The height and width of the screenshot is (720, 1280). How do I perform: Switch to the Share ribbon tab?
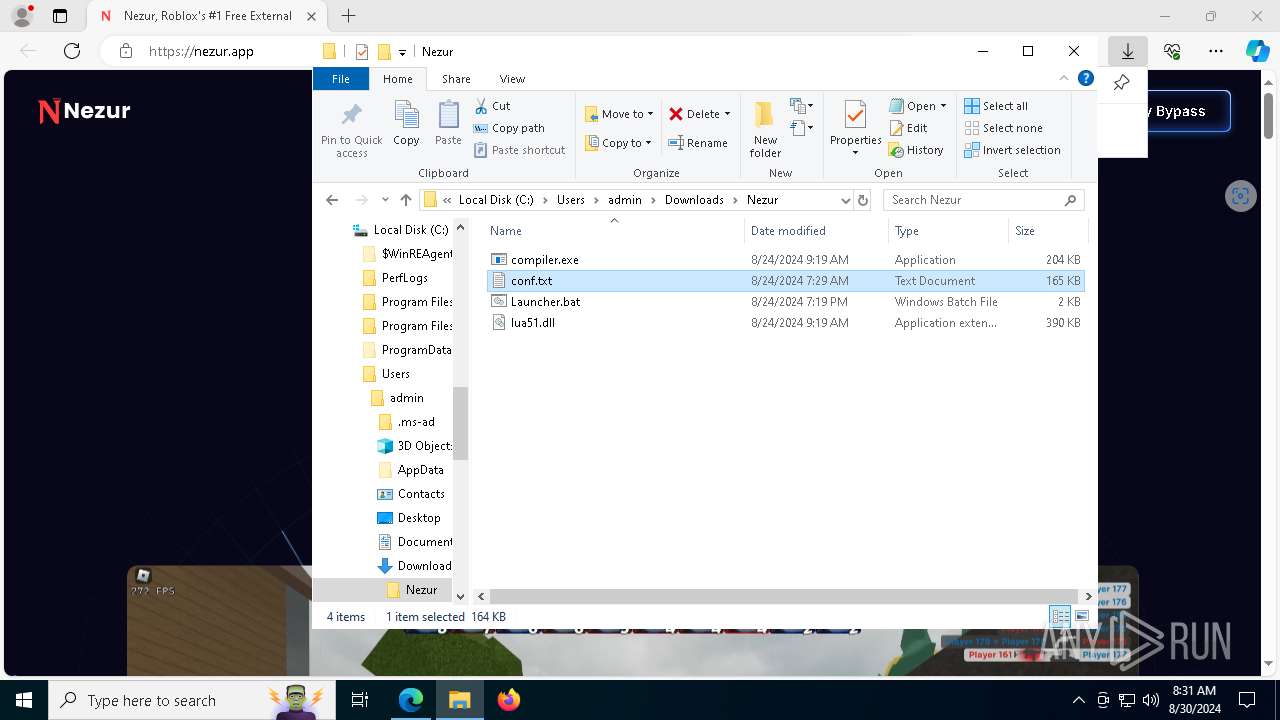pos(456,79)
